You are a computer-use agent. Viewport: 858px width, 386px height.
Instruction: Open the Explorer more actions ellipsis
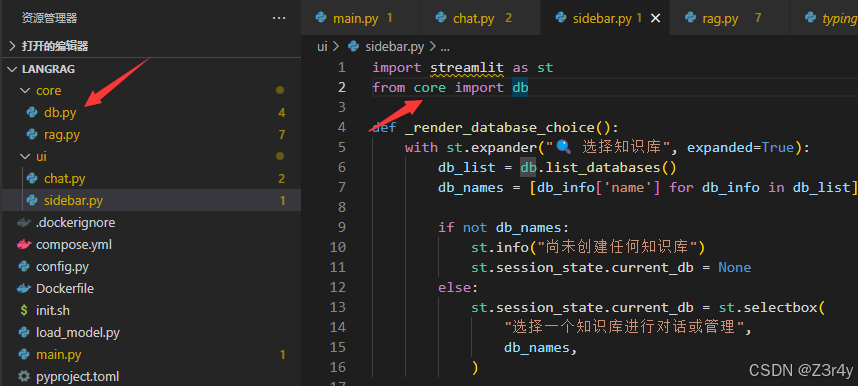279,19
